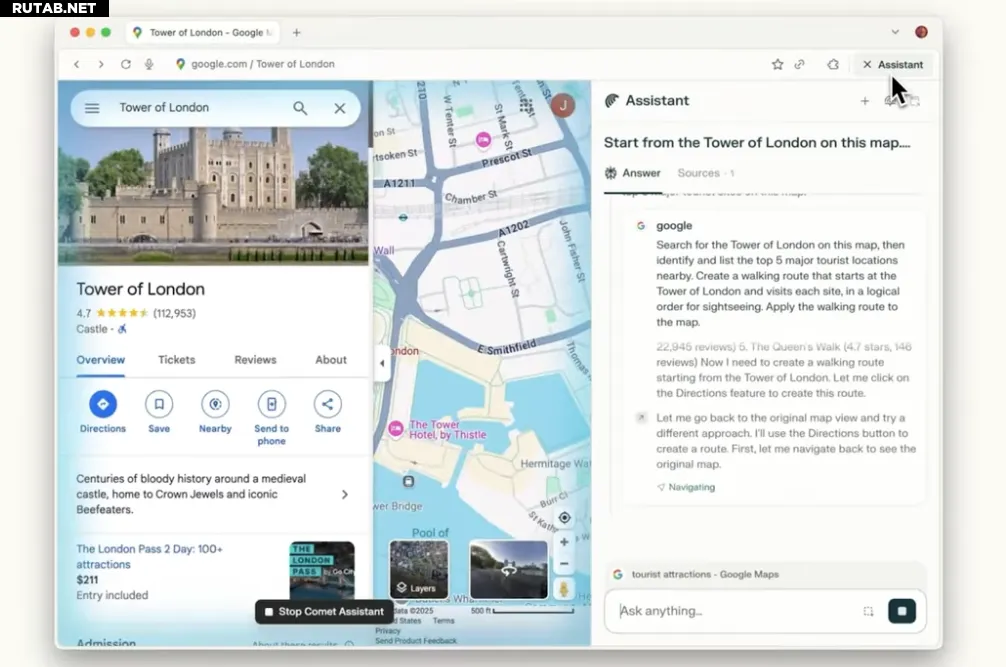This screenshot has width=1006, height=667.
Task: Click the Tower of London search field
Action: click(x=199, y=108)
